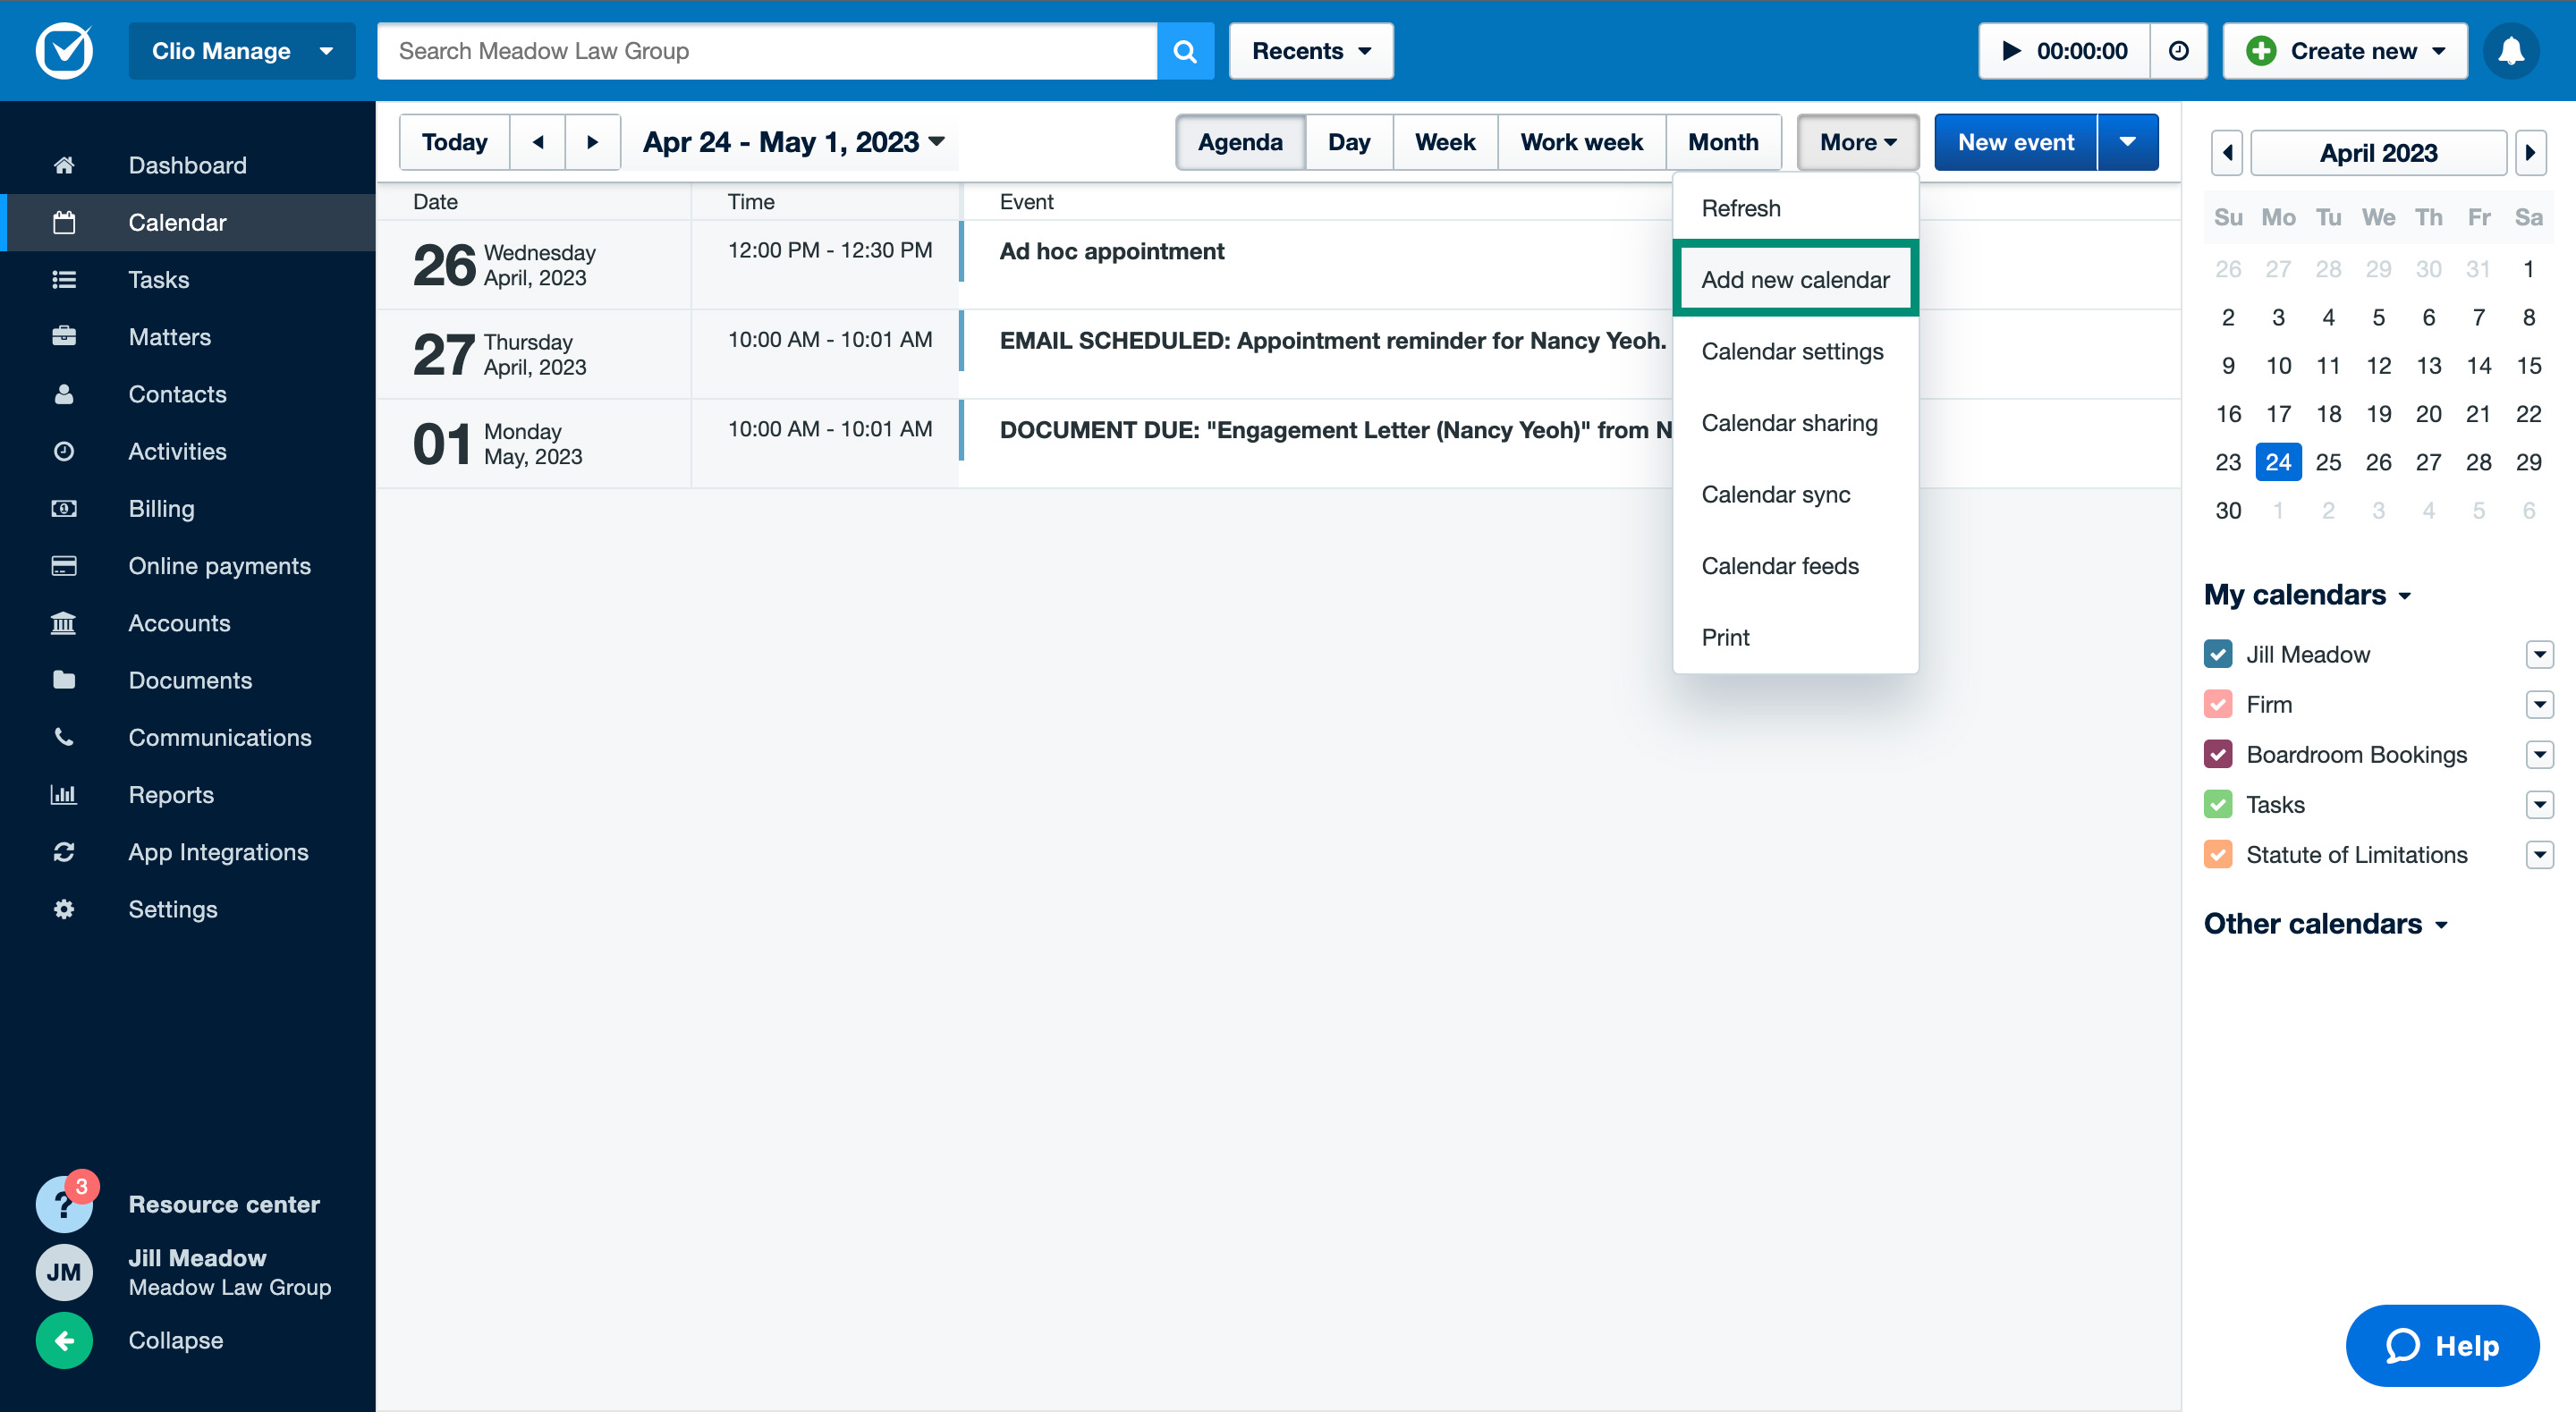2576x1412 pixels.
Task: Show next month in mini calendar
Action: pos(2530,153)
